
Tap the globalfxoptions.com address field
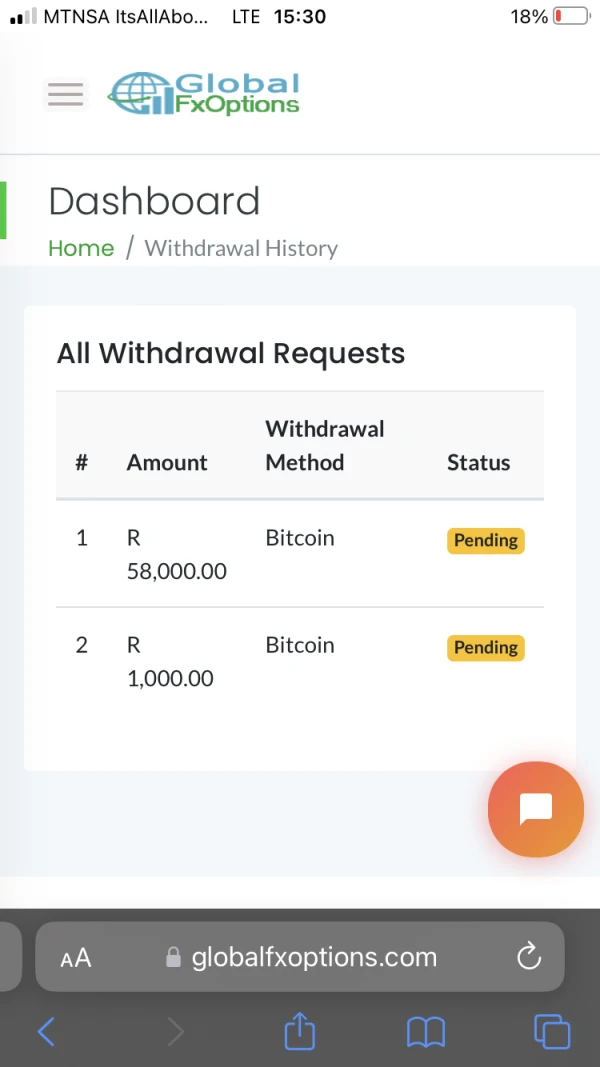click(x=314, y=957)
